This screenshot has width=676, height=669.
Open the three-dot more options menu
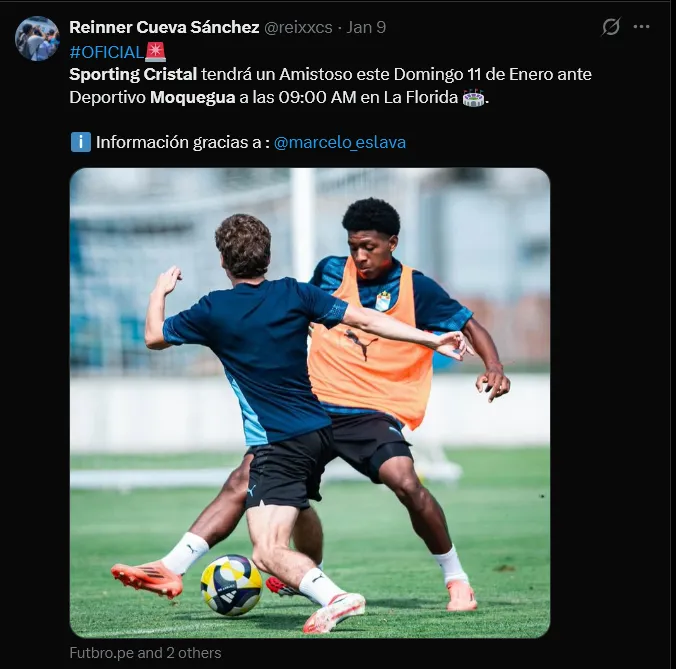pos(641,27)
